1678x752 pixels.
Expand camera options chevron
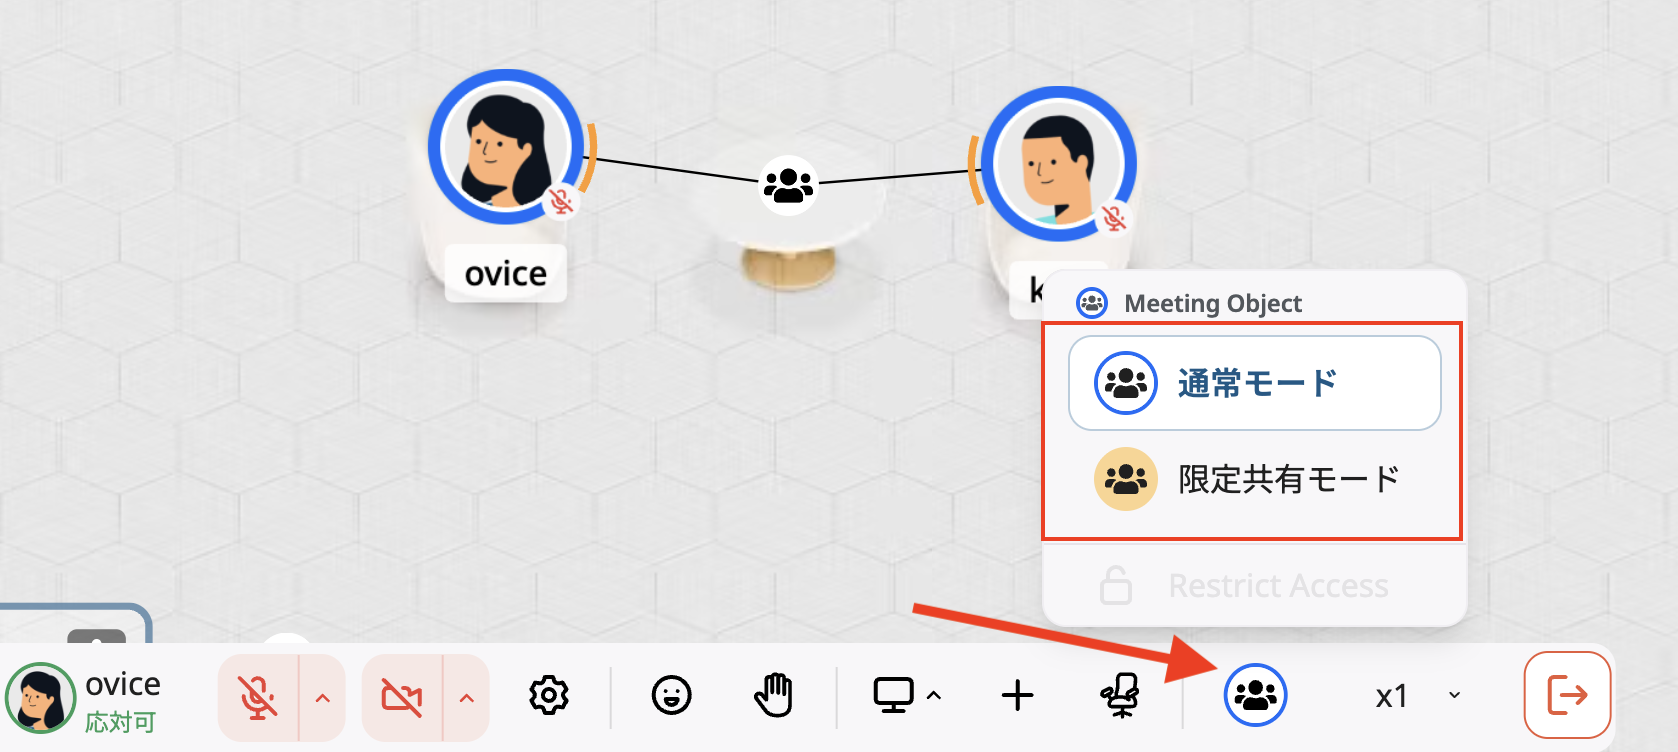pyautogui.click(x=466, y=698)
